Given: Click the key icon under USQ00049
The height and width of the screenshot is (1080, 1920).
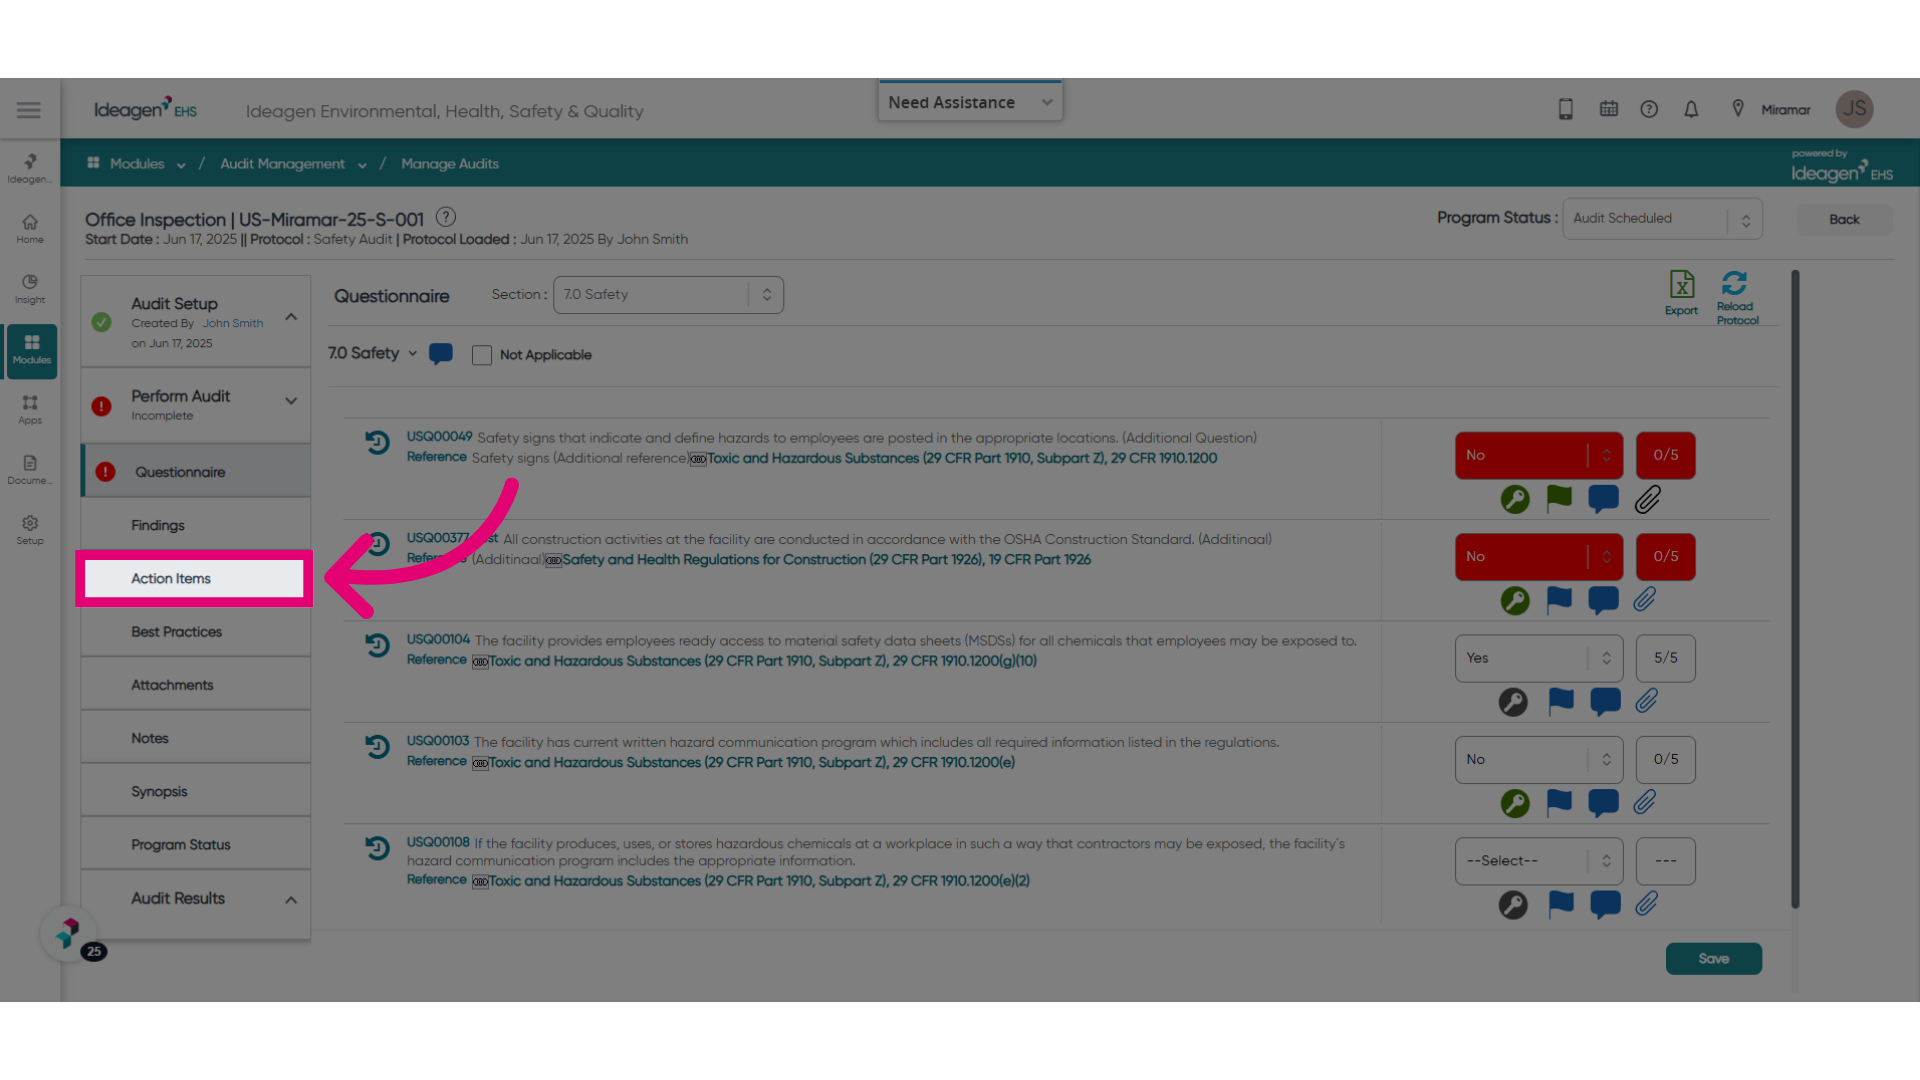Looking at the screenshot, I should 1515,499.
